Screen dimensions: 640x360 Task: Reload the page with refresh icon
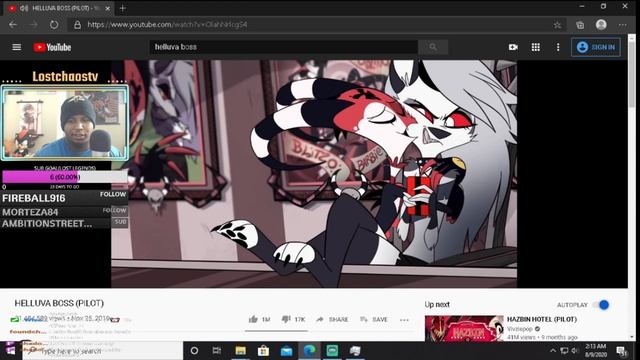[54, 25]
